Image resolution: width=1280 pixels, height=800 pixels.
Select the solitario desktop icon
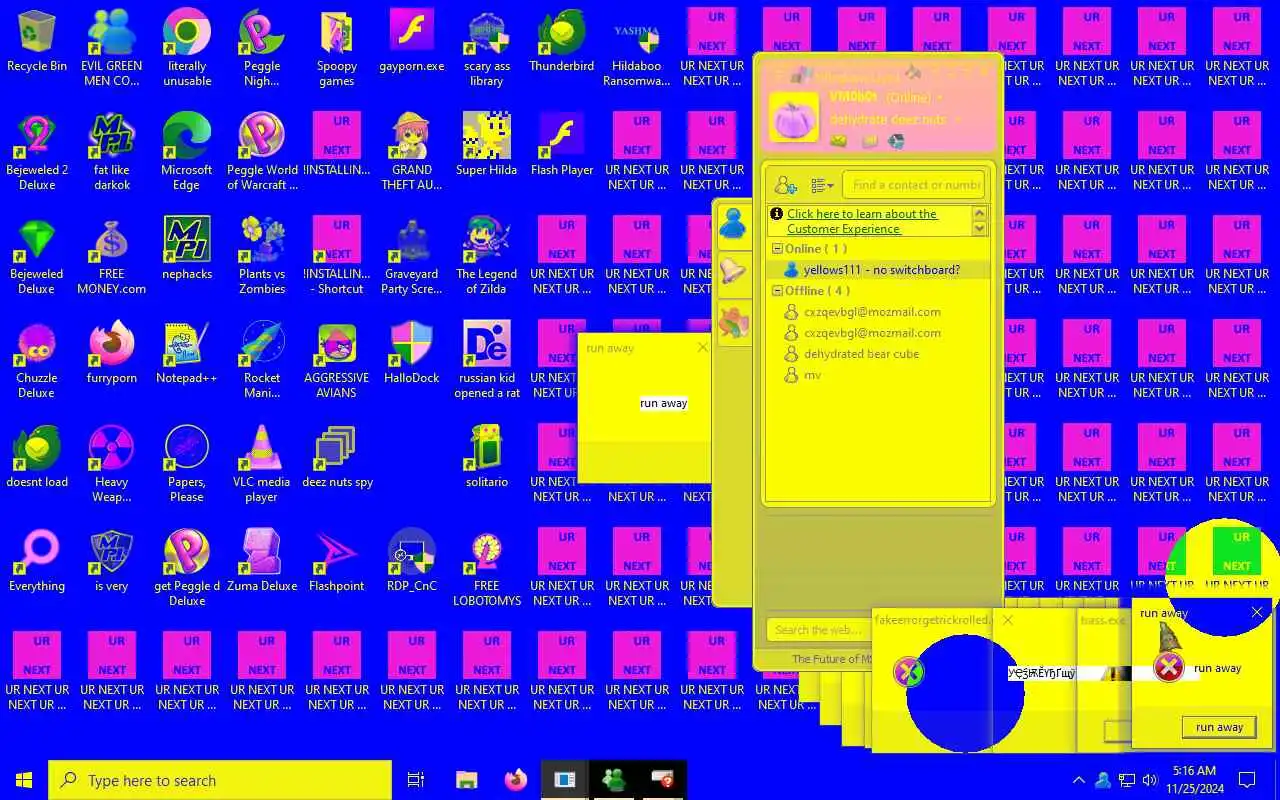(487, 458)
